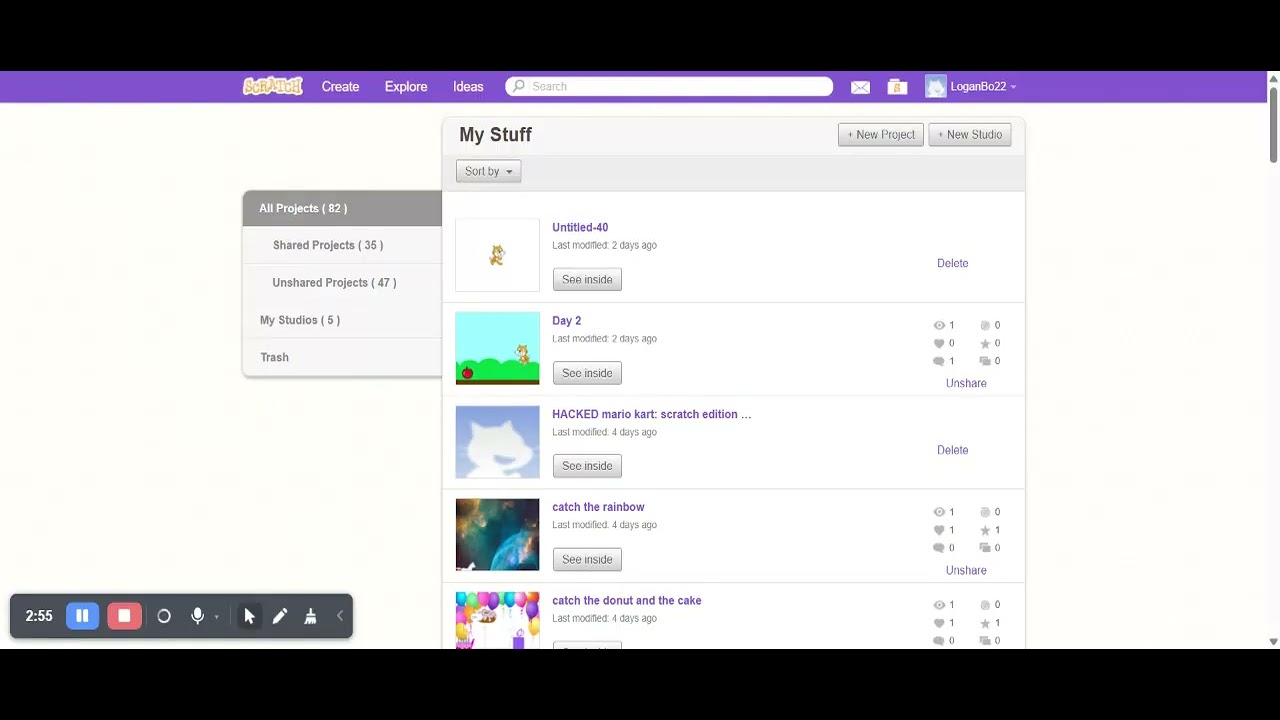
Task: Click the Scratch logo
Action: coord(272,86)
